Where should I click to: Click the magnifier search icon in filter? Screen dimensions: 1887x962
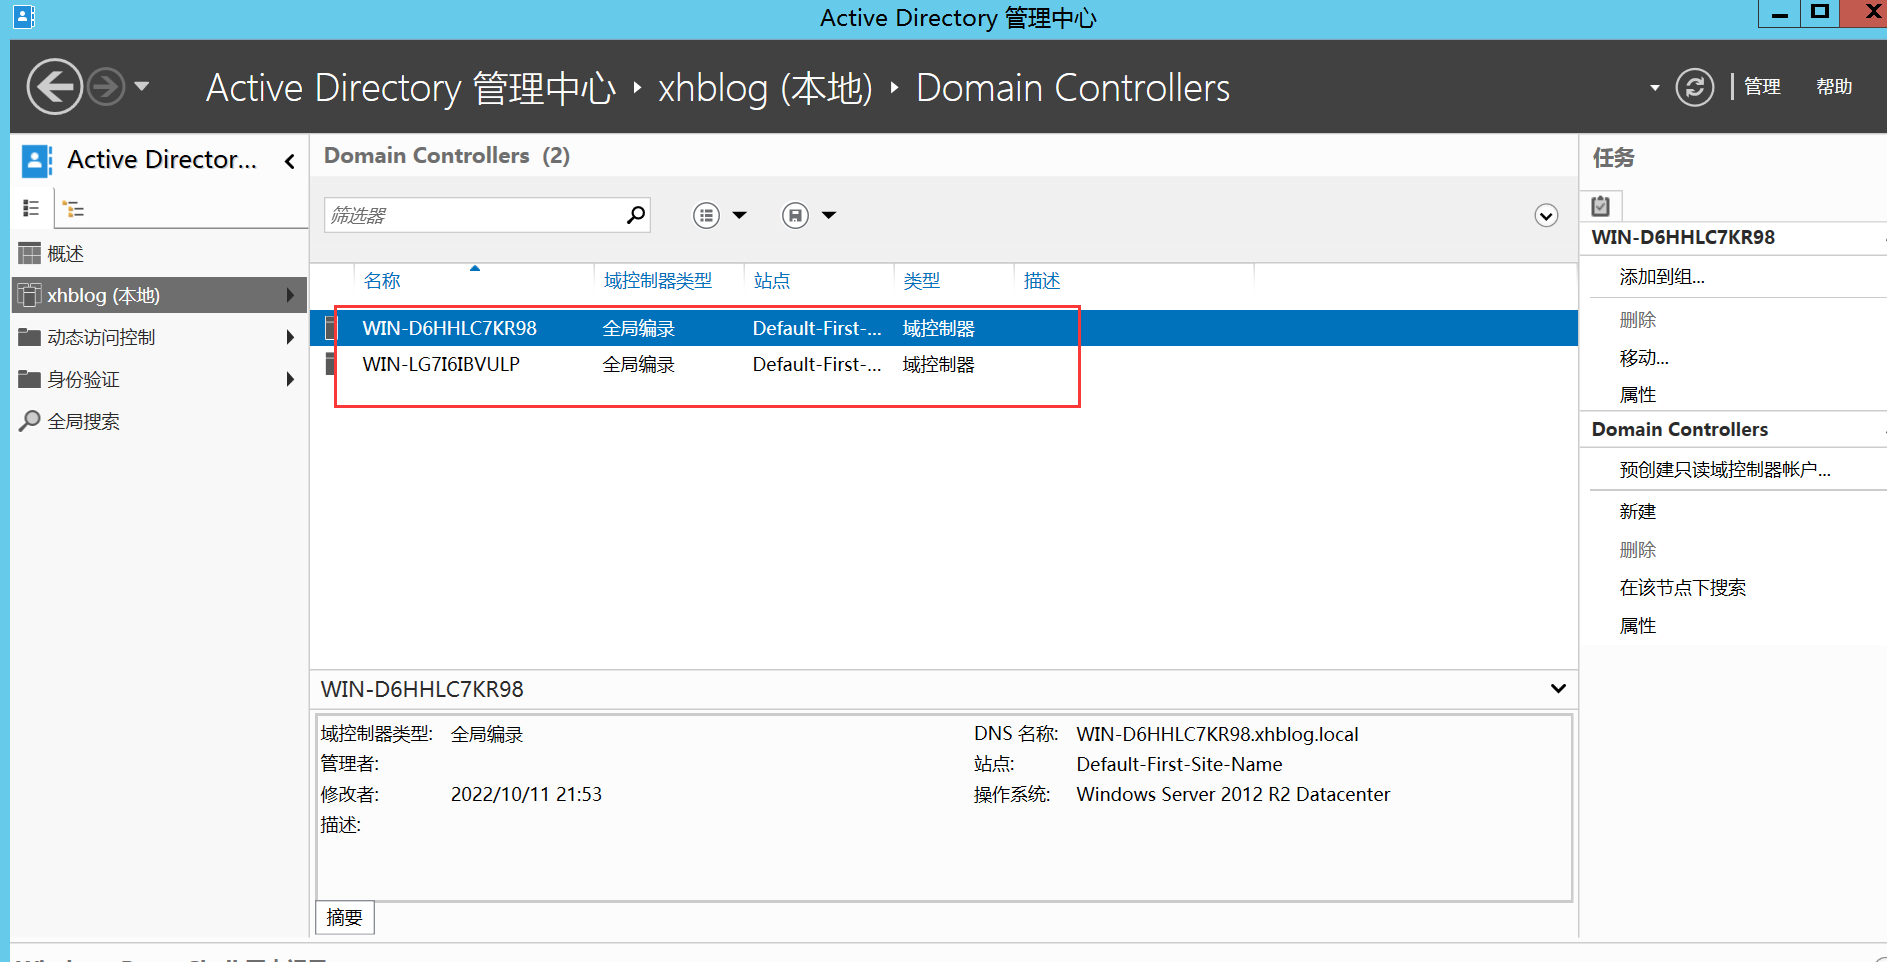click(636, 215)
